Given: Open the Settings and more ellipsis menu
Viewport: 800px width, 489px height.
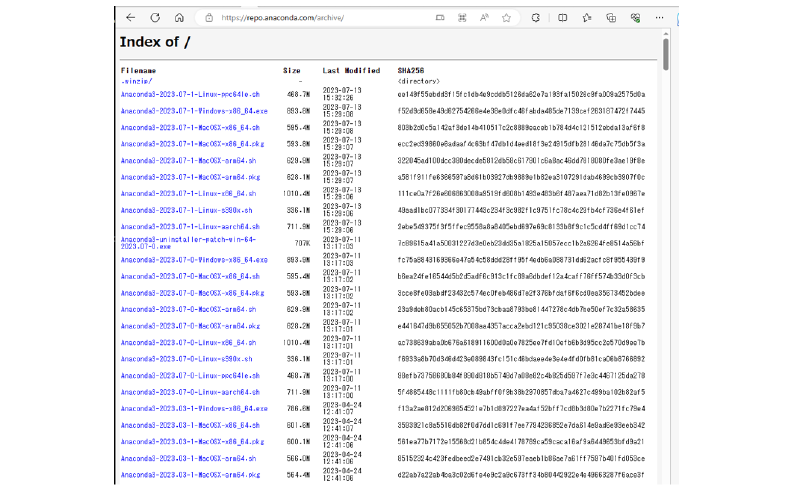Looking at the screenshot, I should (x=660, y=17).
